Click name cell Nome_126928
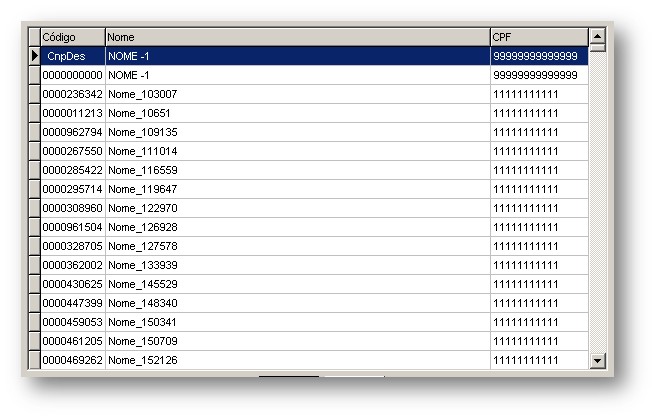 tap(297, 227)
